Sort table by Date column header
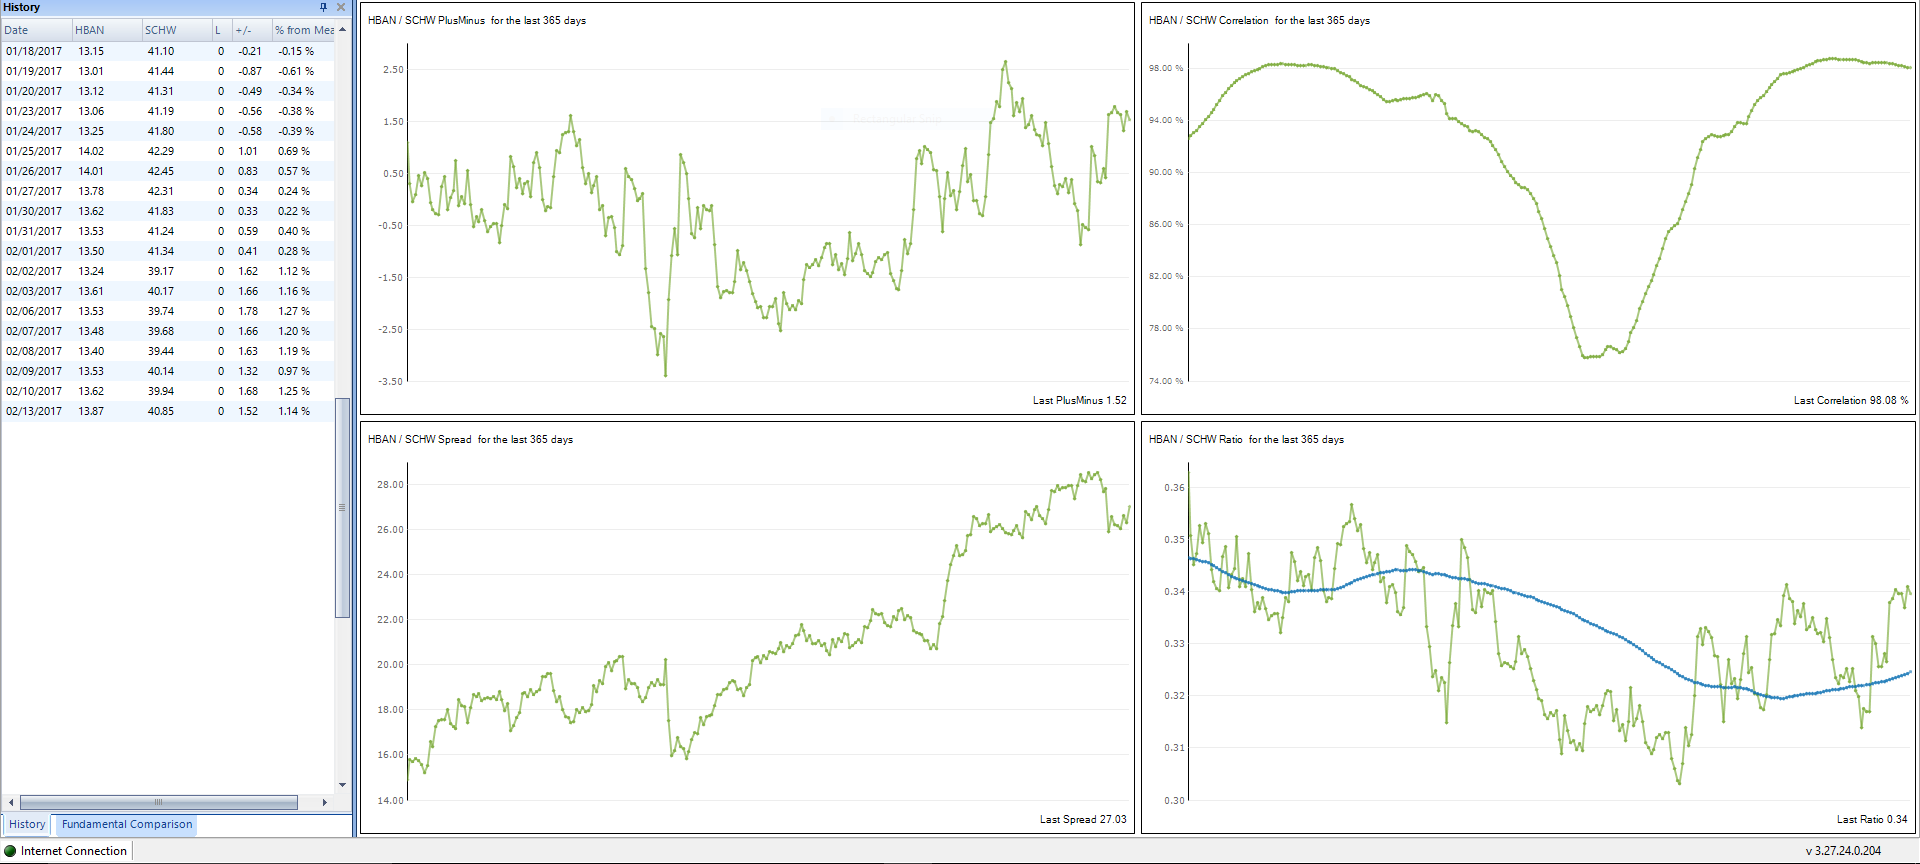1920x864 pixels. (35, 30)
